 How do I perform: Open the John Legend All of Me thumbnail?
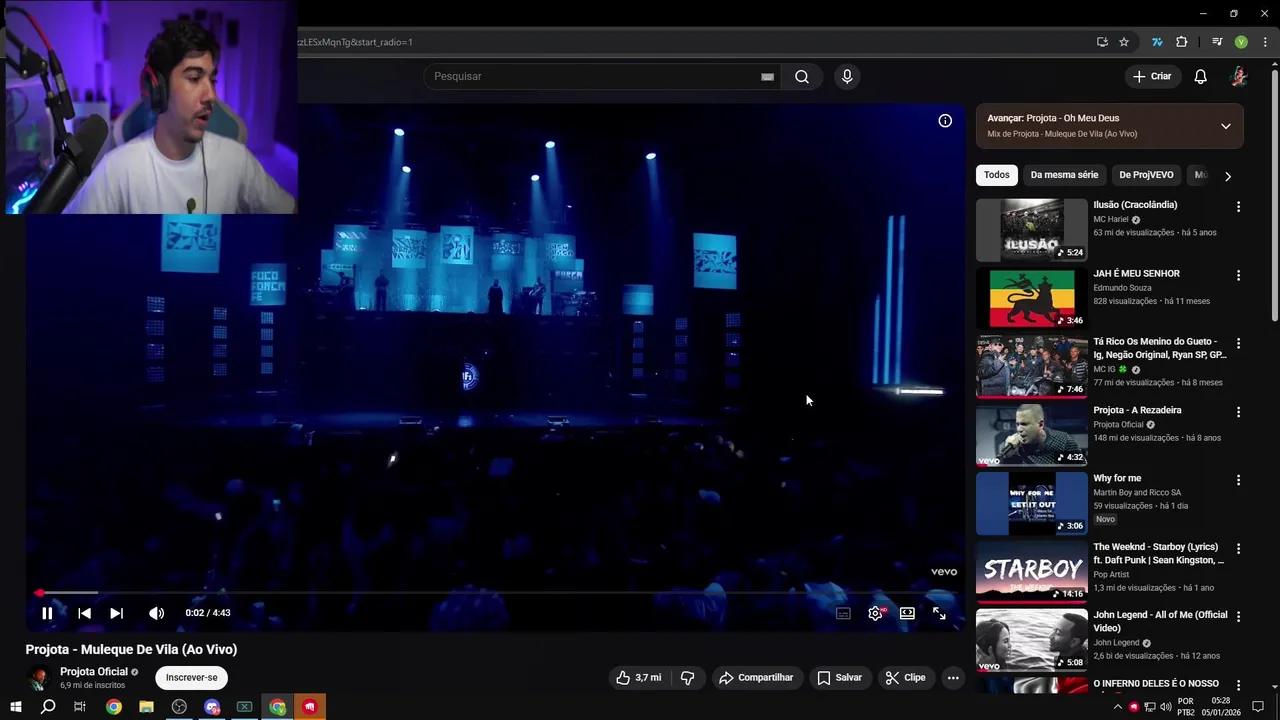1031,640
